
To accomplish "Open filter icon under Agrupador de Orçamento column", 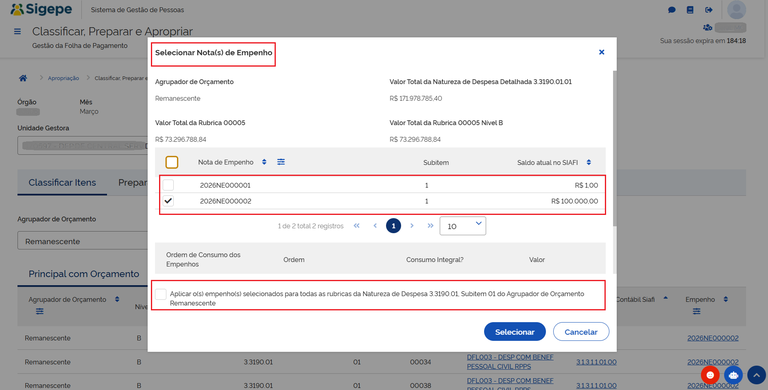I will (40, 311).
